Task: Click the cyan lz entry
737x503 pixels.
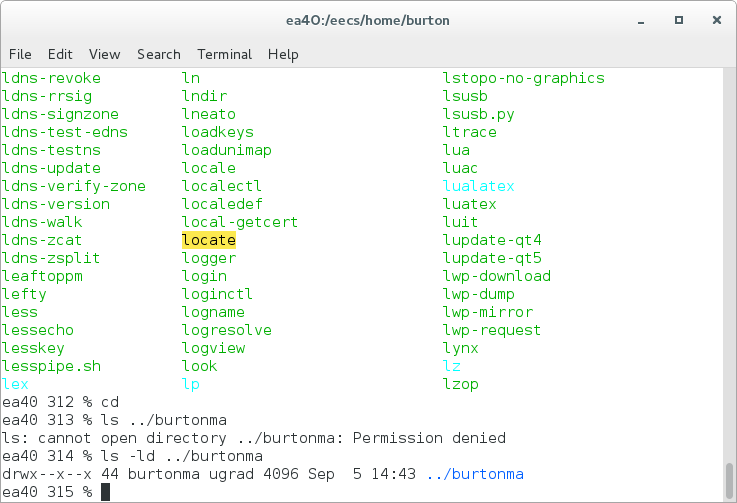Action: pyautogui.click(x=452, y=366)
